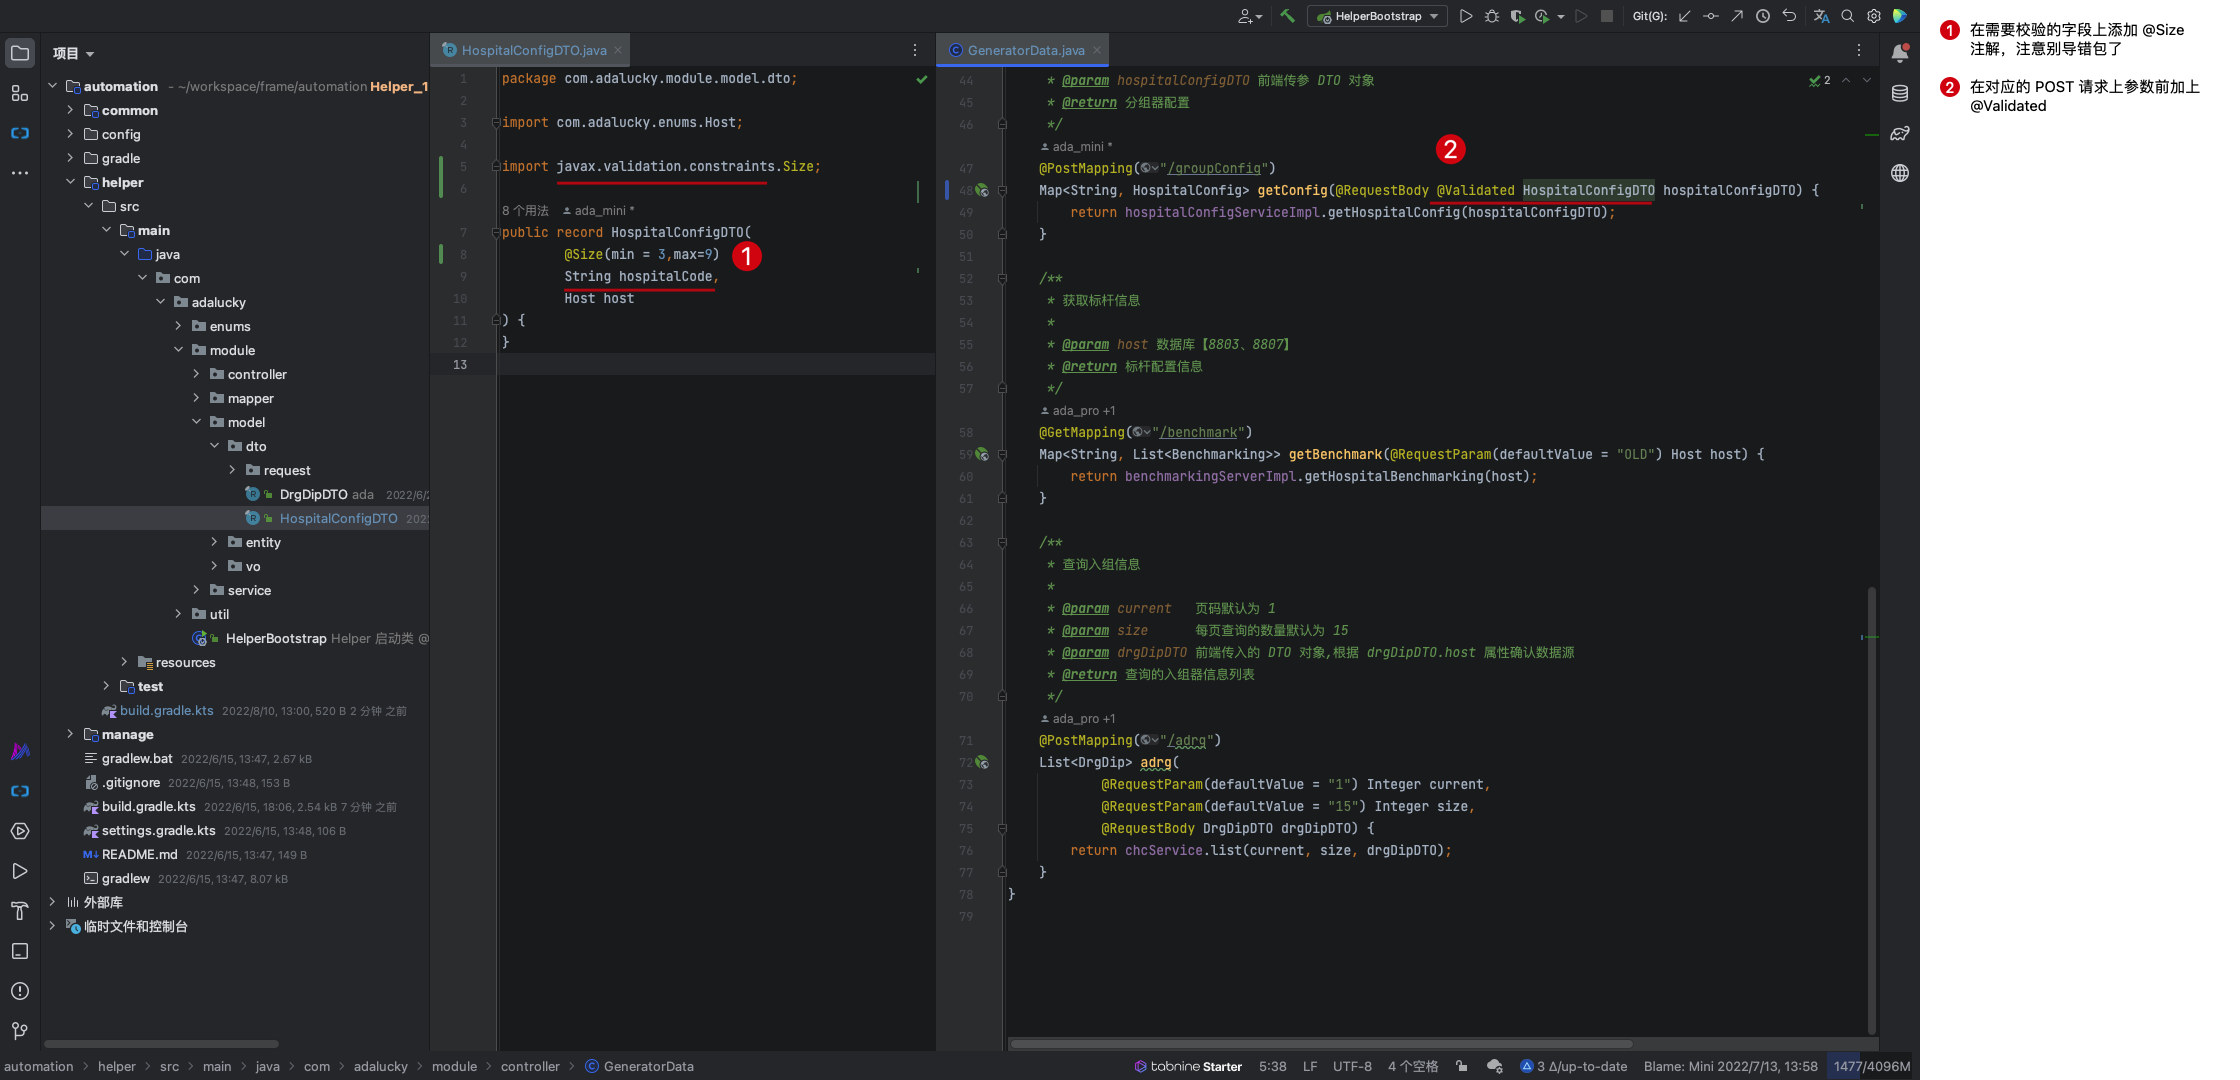
Task: Collapse the helper module folder
Action: pos(70,182)
